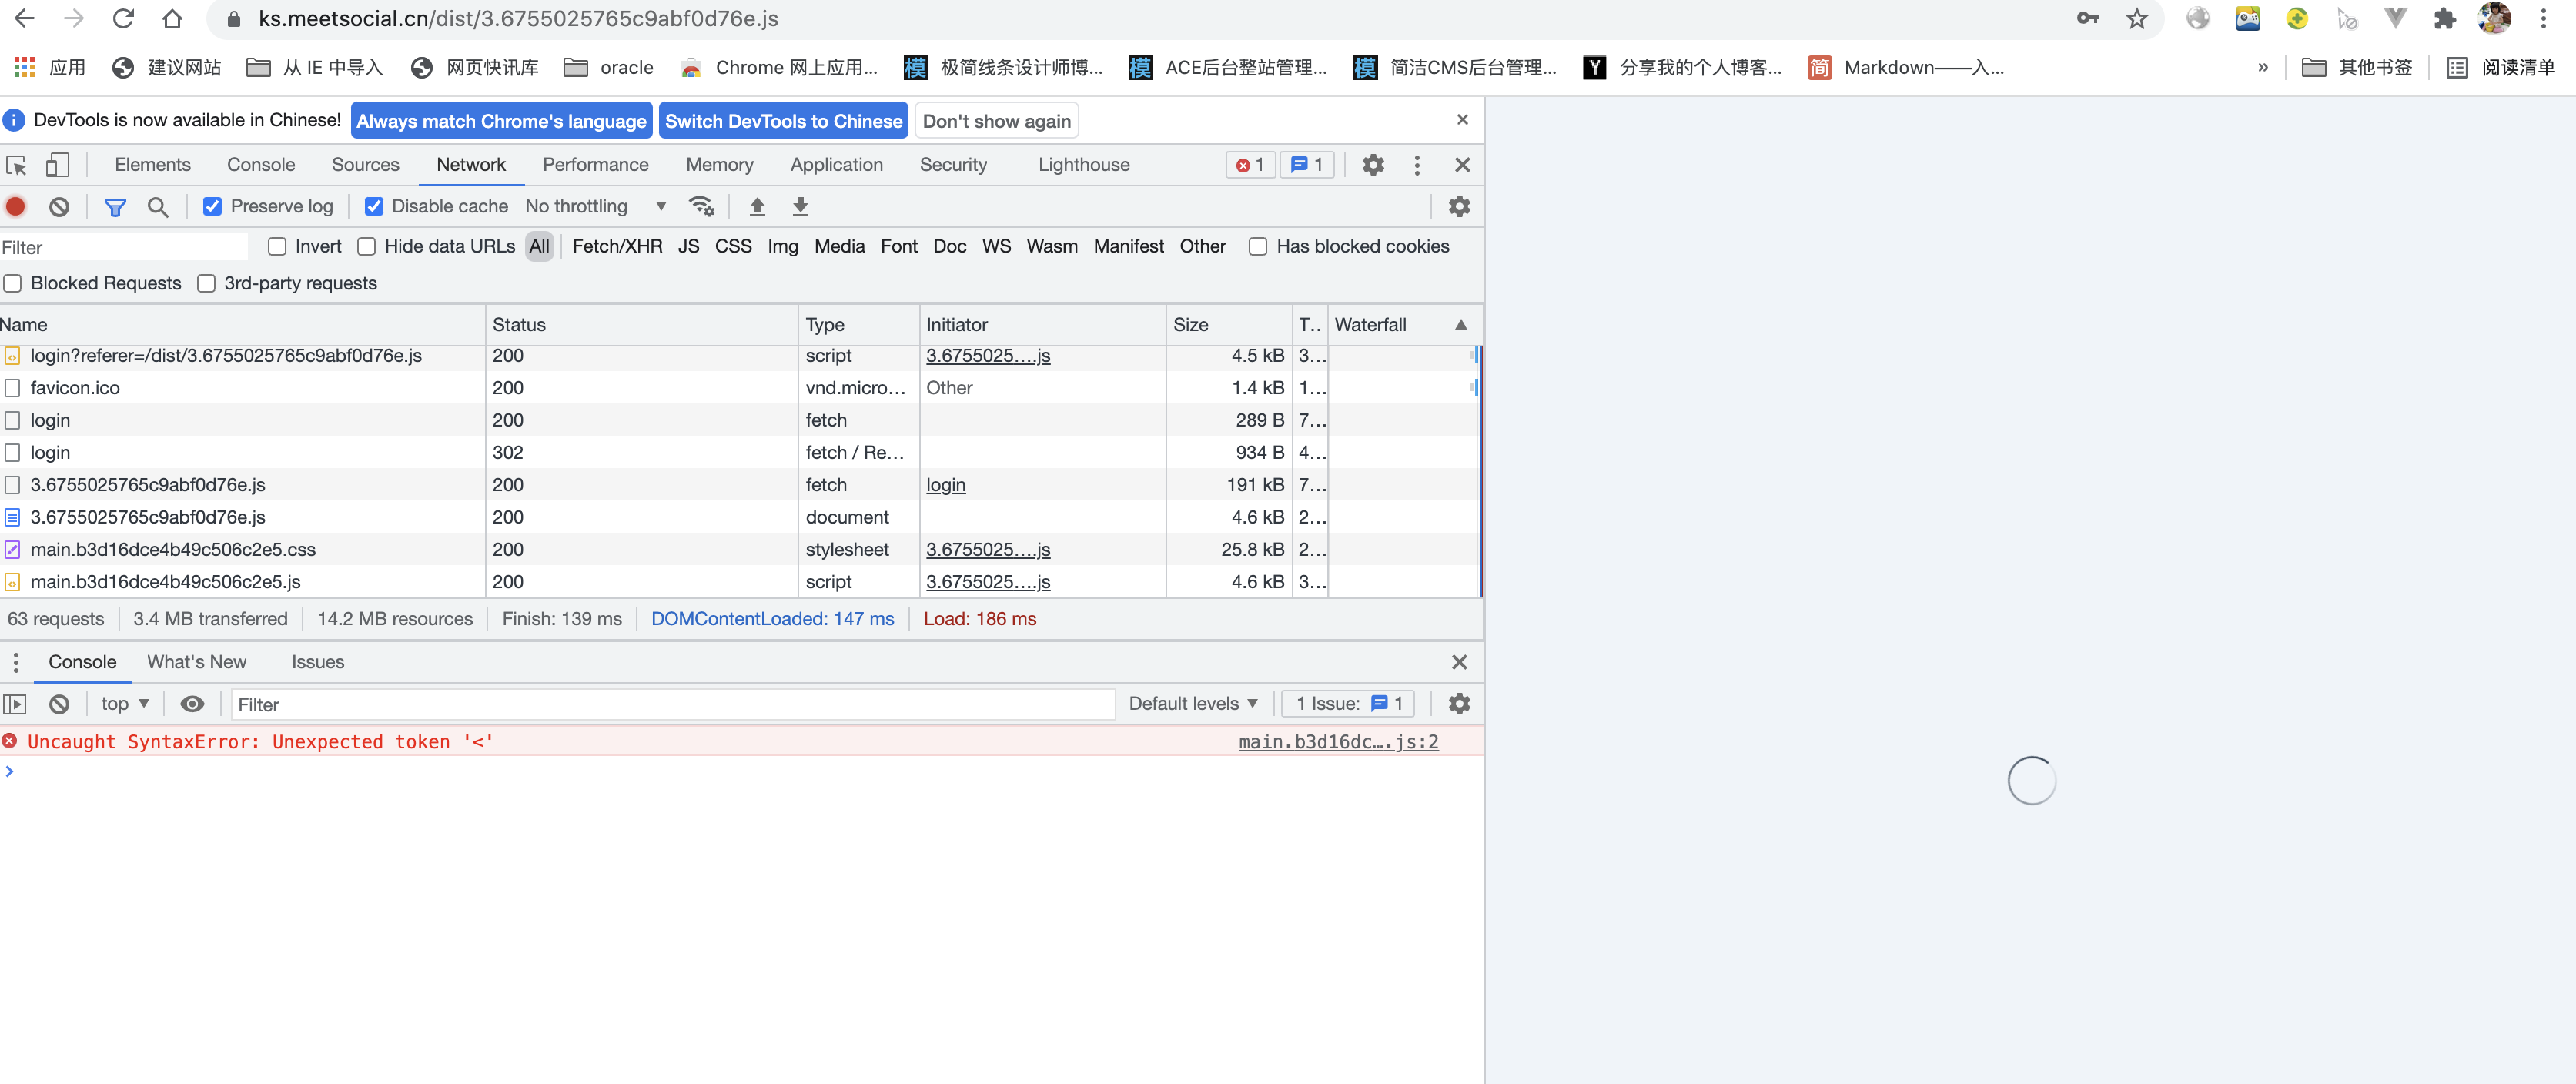The image size is (2576, 1084).
Task: Toggle the network filter funnel icon
Action: pyautogui.click(x=115, y=207)
